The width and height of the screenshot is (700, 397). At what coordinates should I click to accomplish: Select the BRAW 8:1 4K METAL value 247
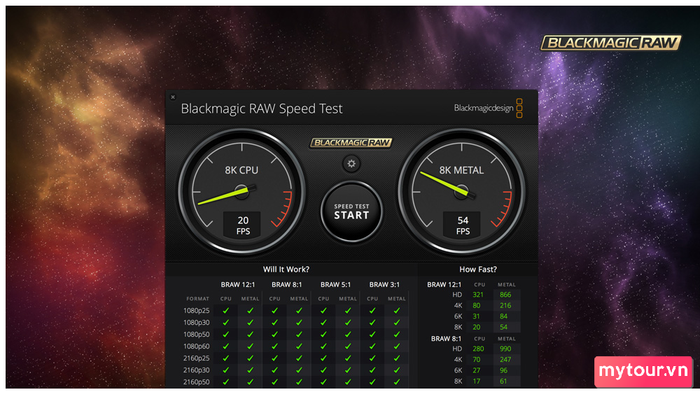pos(505,359)
